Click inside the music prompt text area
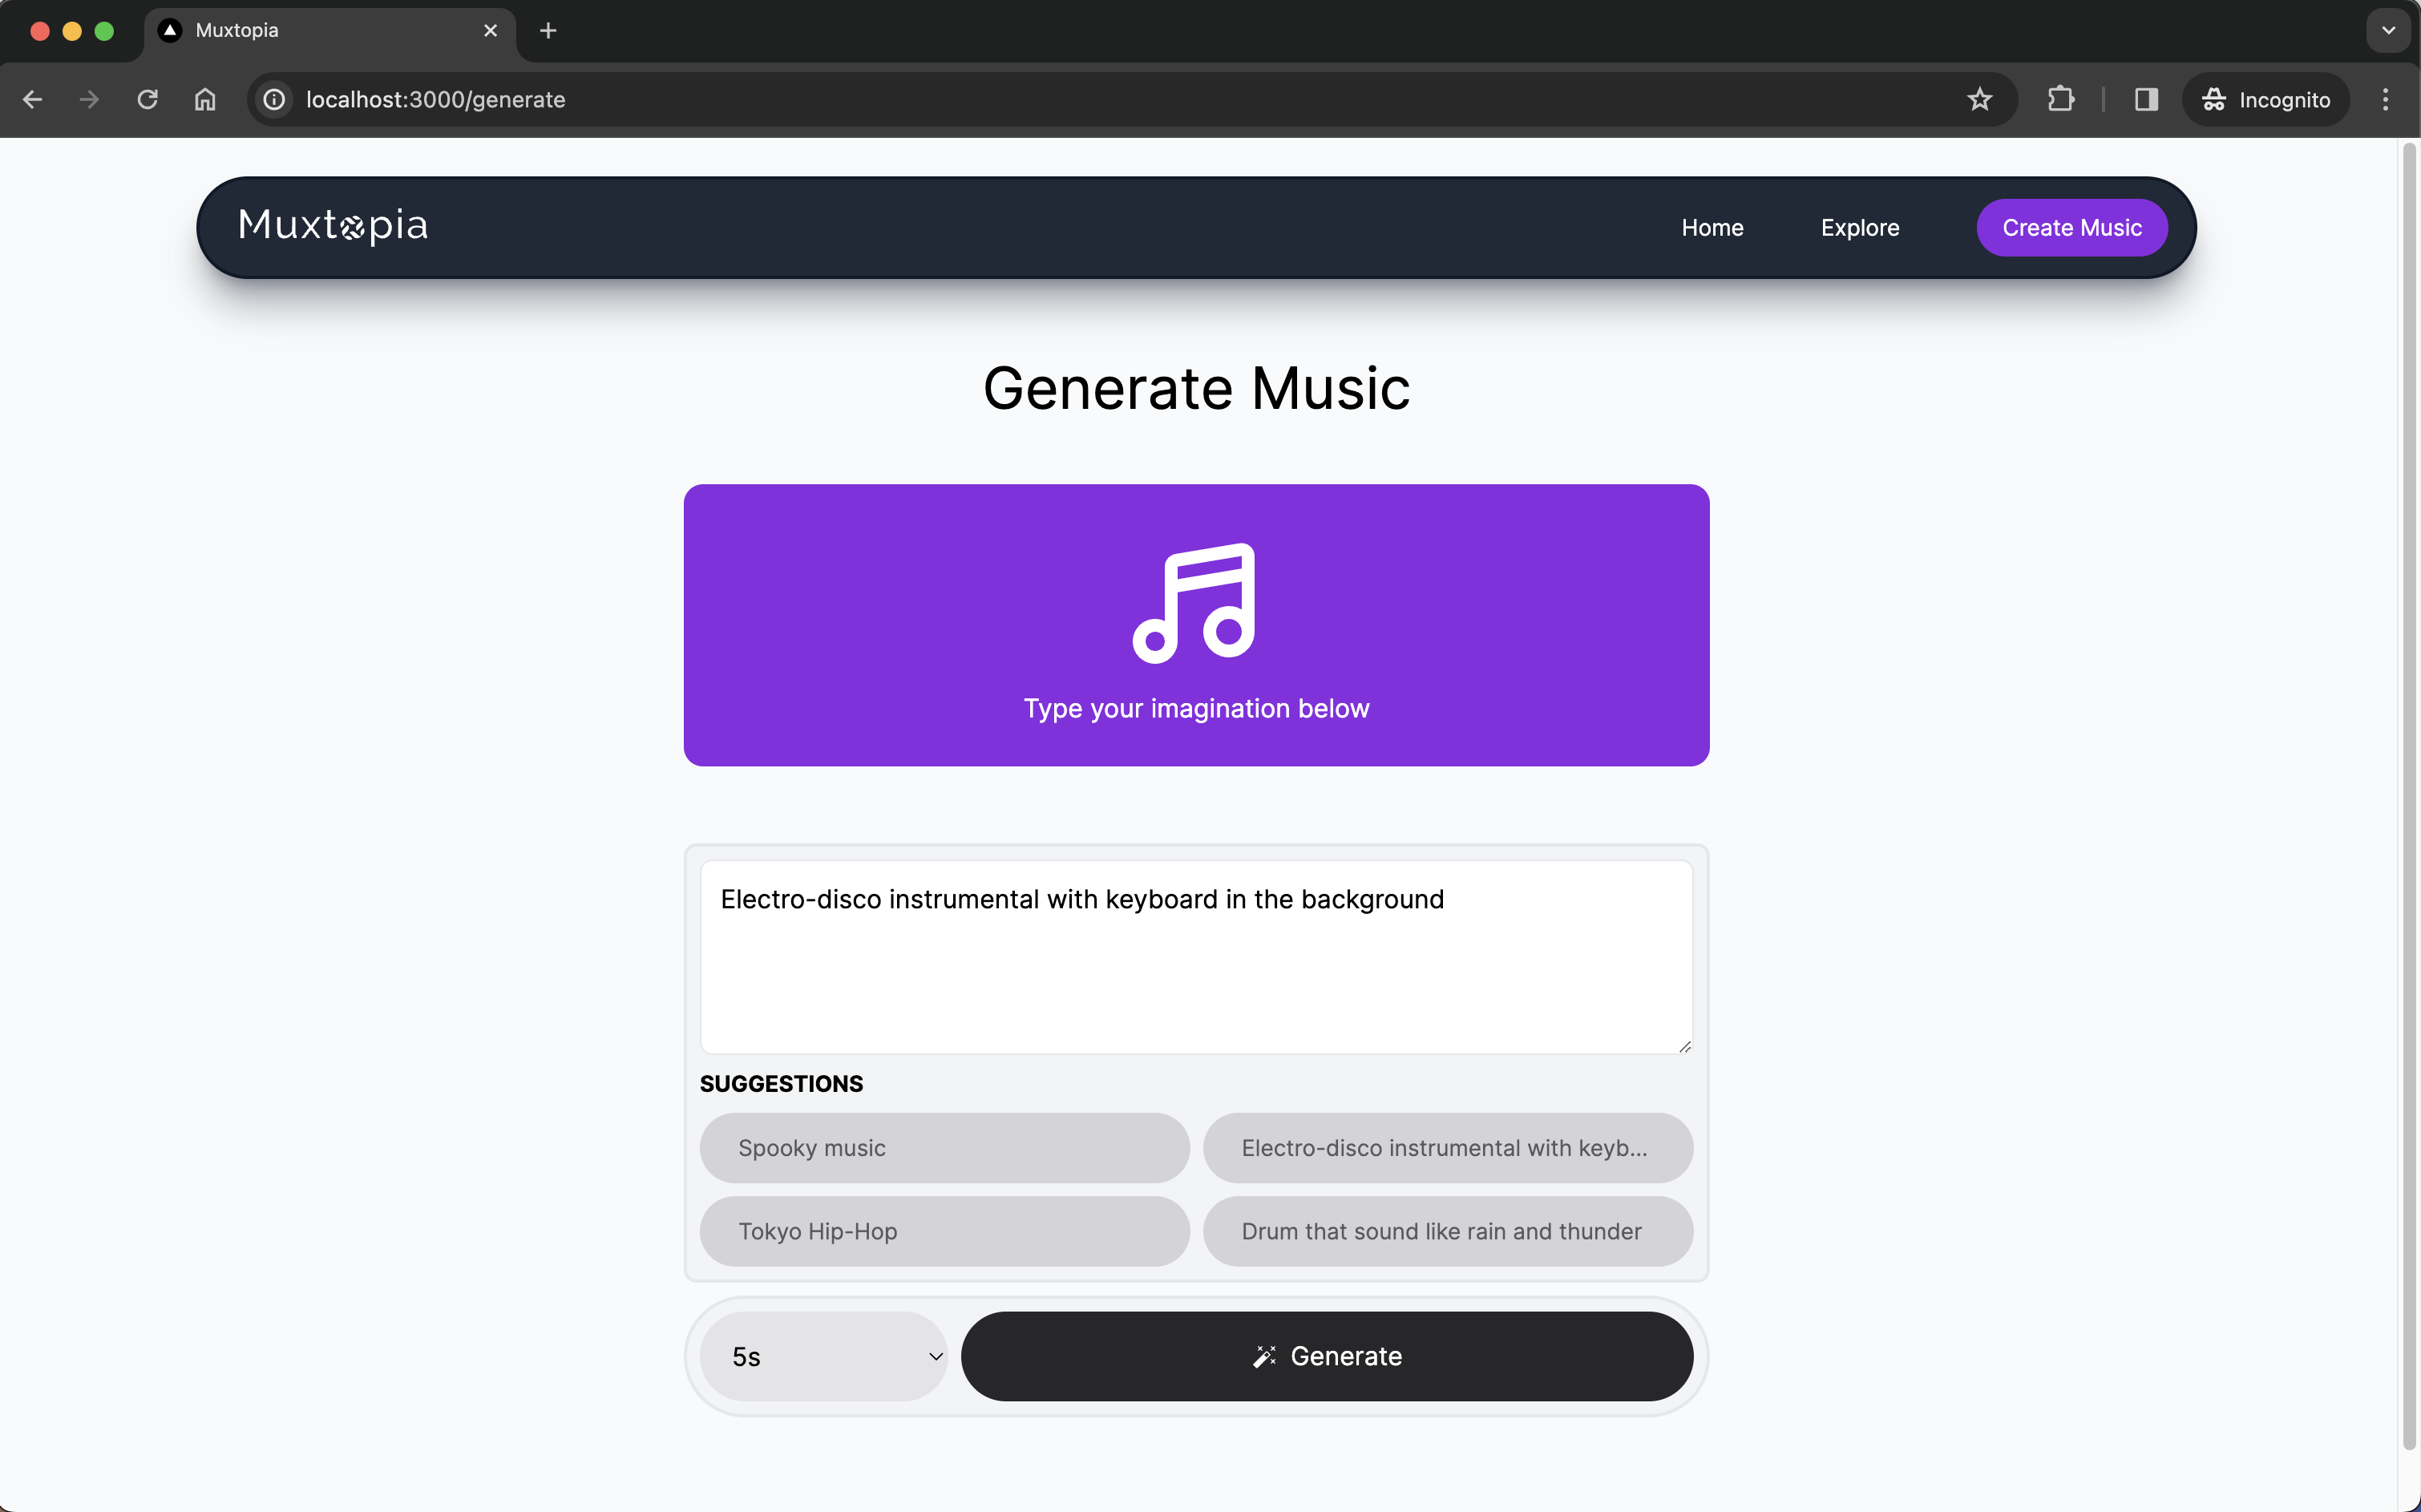 click(1195, 970)
